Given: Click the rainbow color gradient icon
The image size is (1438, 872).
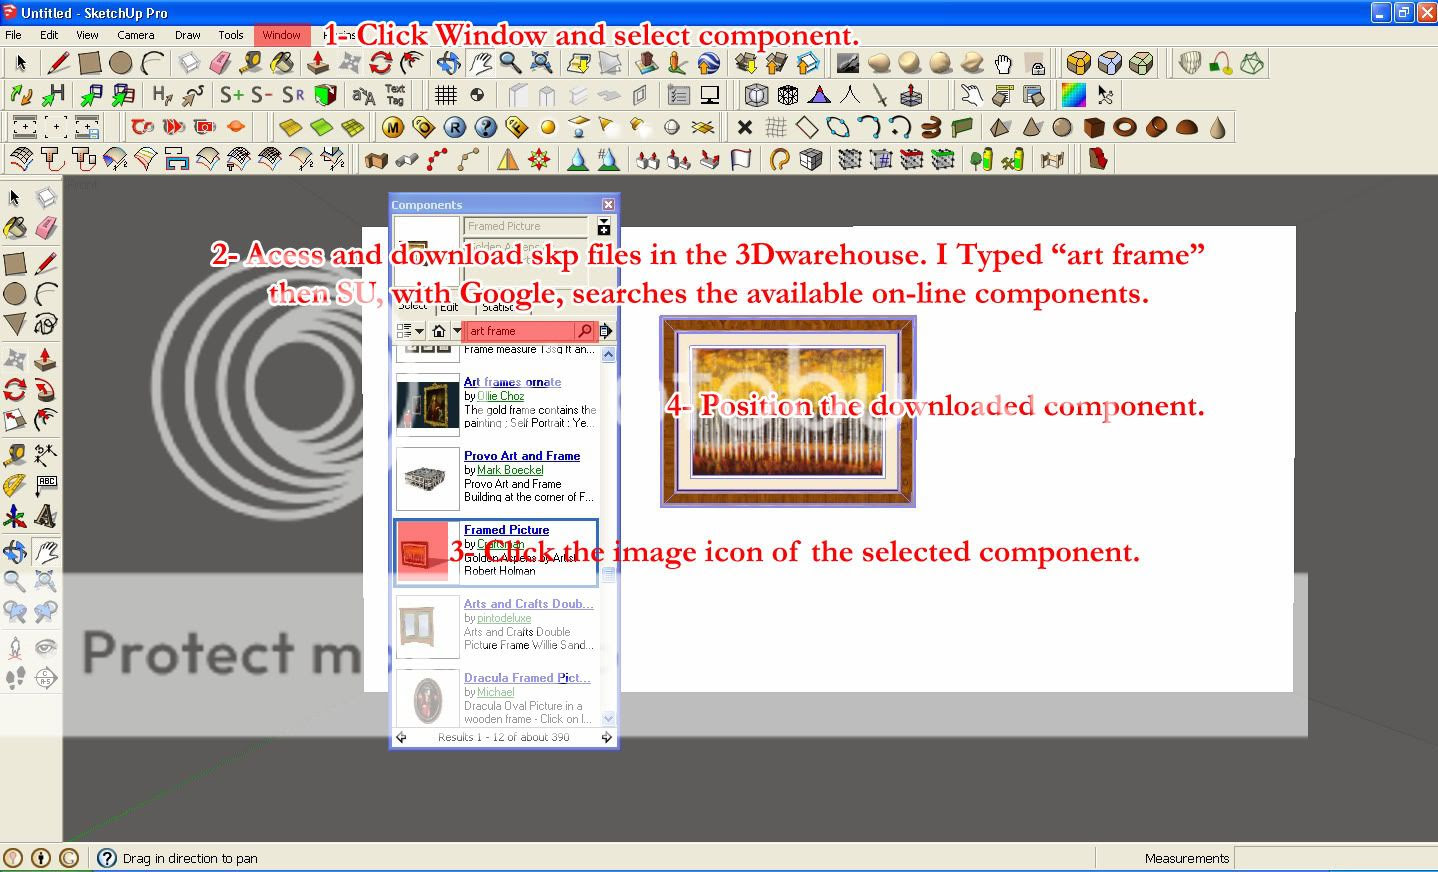Looking at the screenshot, I should pyautogui.click(x=1074, y=95).
